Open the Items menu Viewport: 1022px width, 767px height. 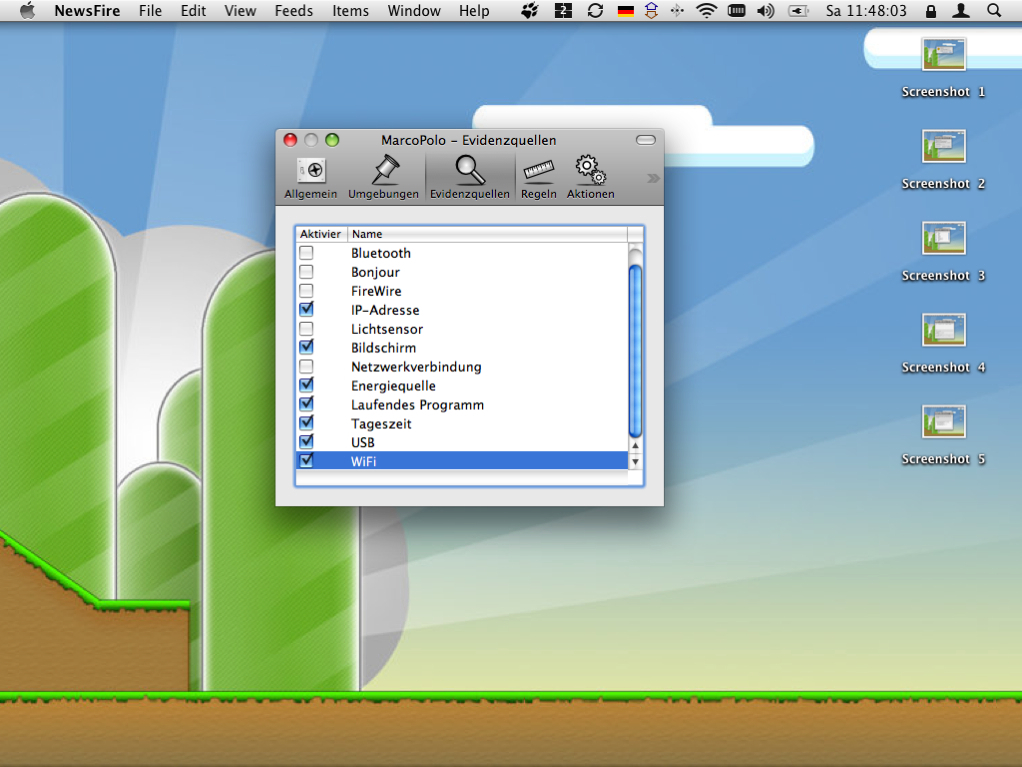(350, 10)
